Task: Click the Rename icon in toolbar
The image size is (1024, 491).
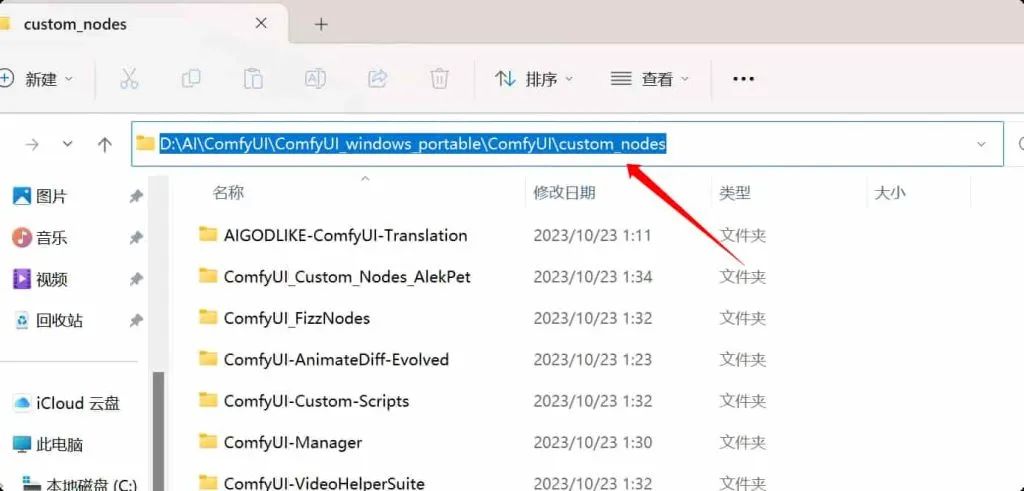Action: 315,79
